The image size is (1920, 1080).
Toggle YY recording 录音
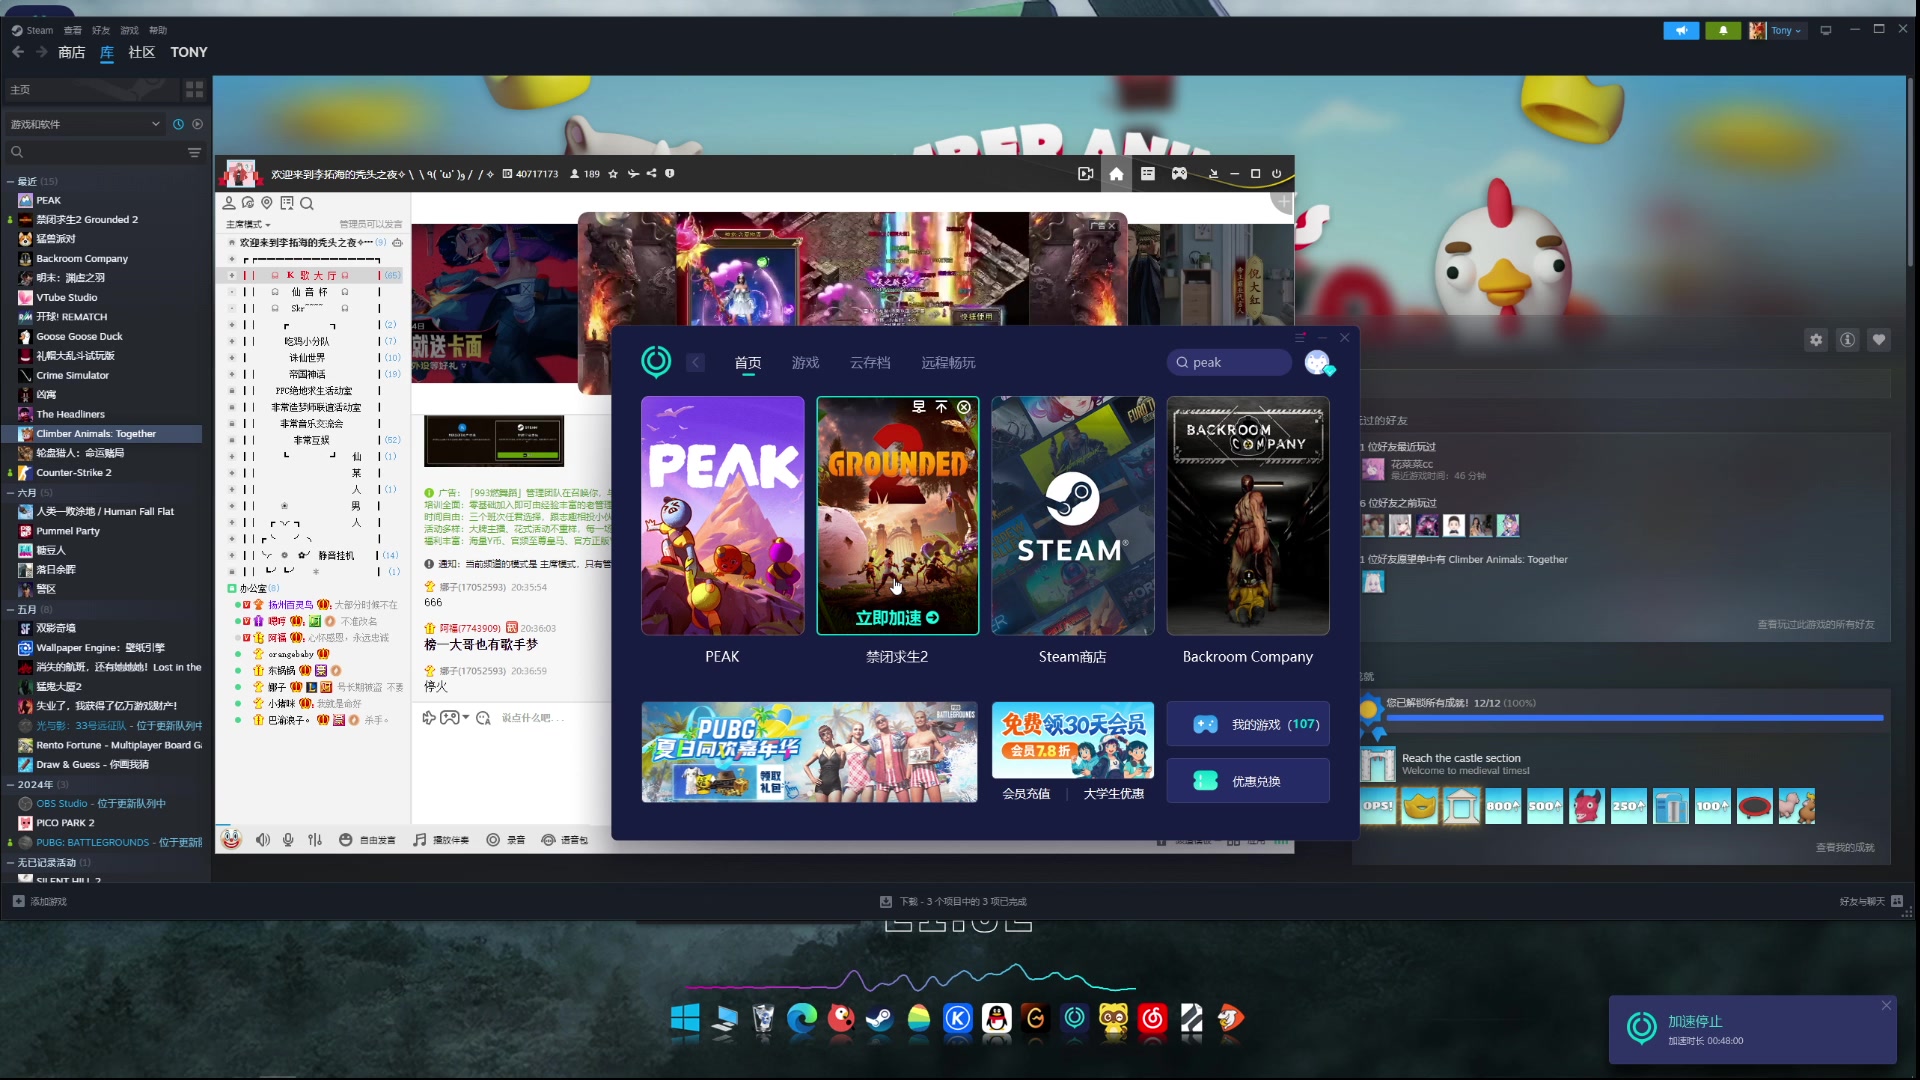pyautogui.click(x=506, y=840)
